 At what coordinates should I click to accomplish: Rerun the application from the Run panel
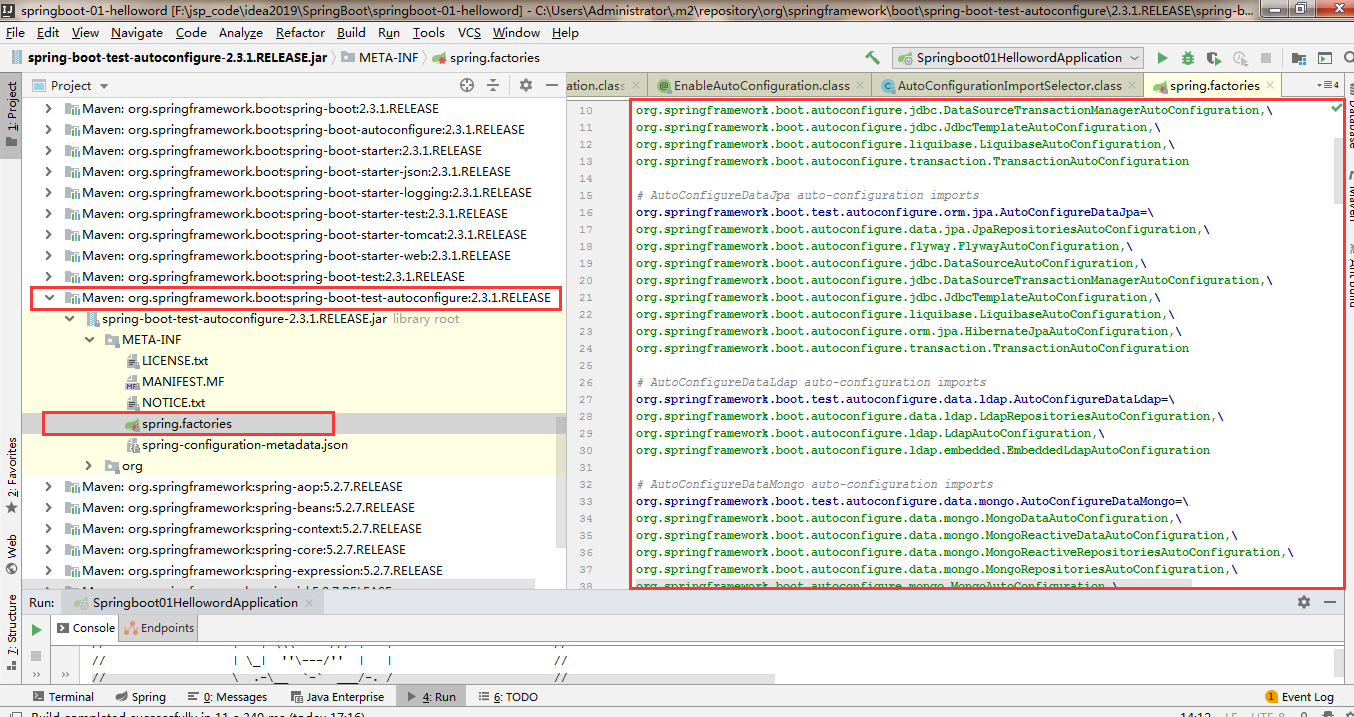pos(36,629)
